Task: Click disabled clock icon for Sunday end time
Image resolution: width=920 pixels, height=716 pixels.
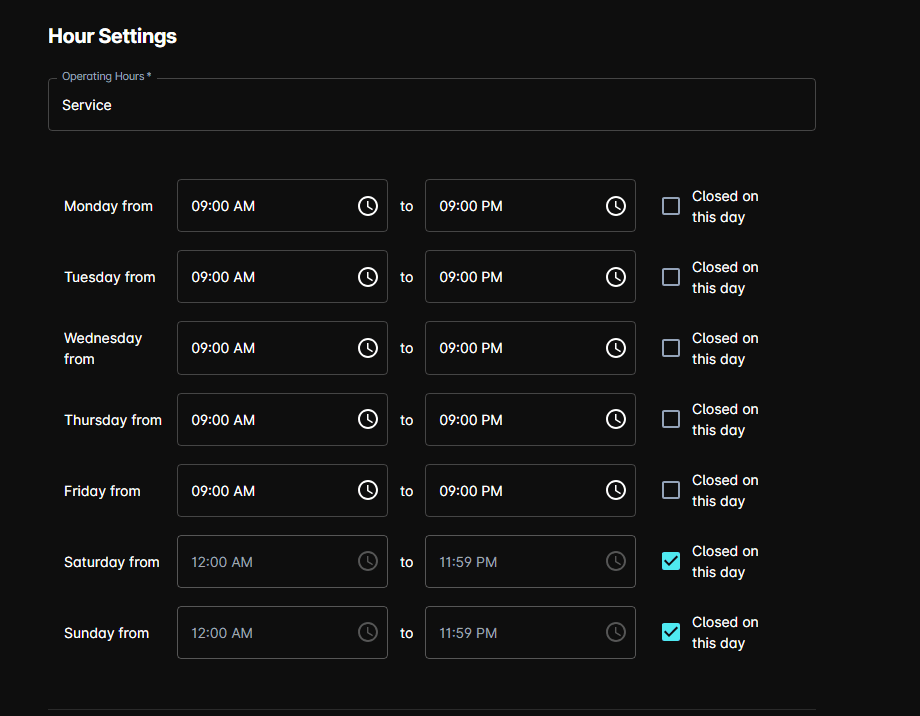Action: pos(615,632)
